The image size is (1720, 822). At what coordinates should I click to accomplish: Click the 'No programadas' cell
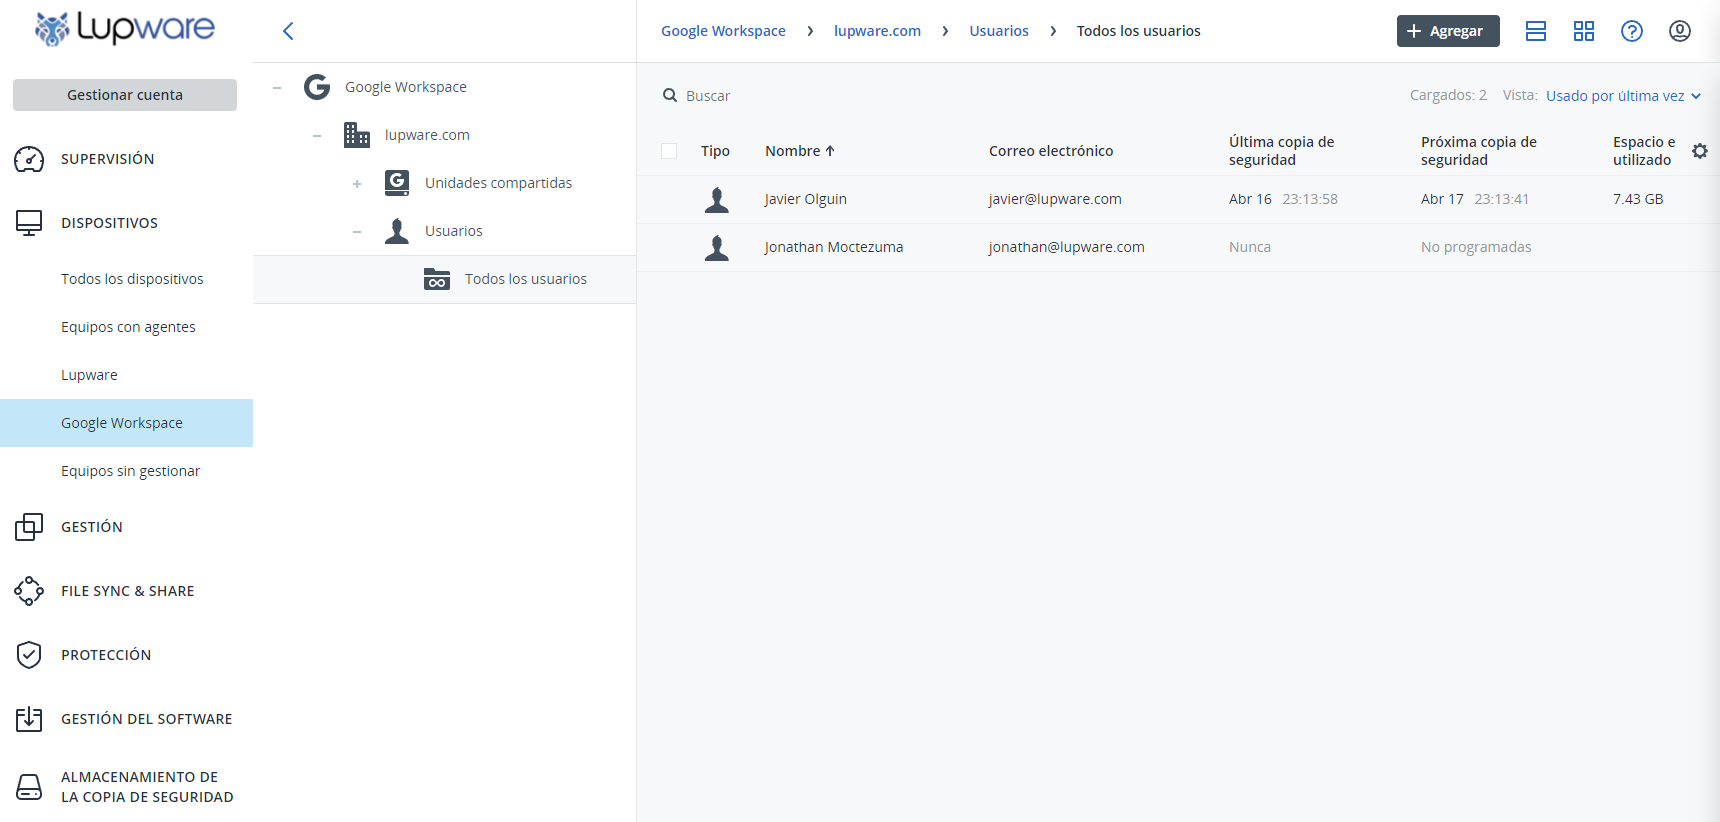coord(1476,247)
